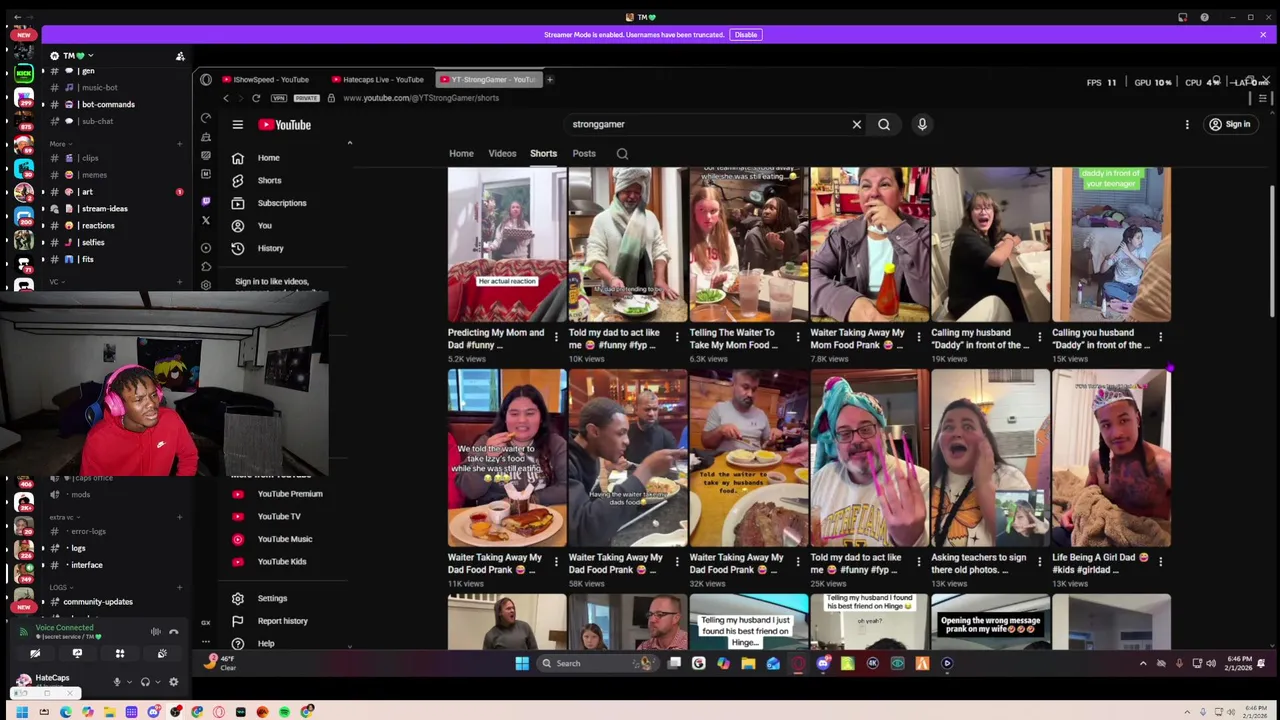Open options for Life Being A Girl Dad
Screen dimensions: 1280x720
[1160, 562]
